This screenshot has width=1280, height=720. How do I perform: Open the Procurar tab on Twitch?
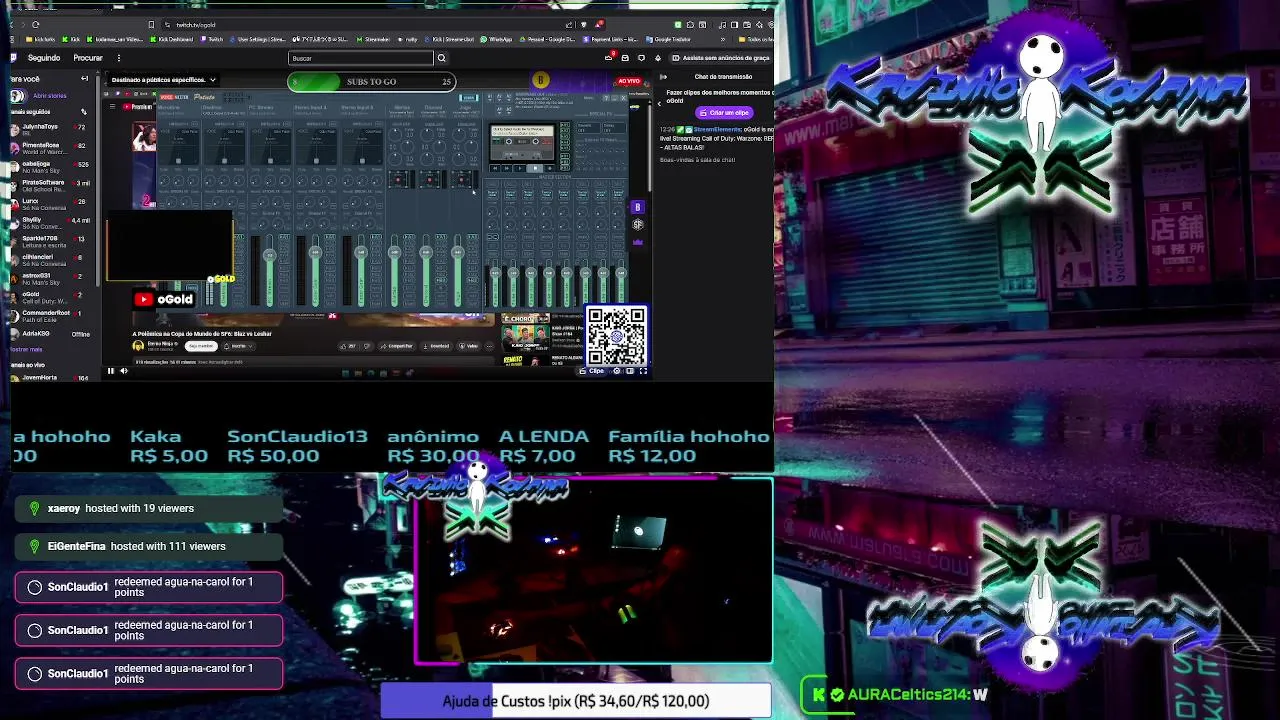click(x=88, y=58)
